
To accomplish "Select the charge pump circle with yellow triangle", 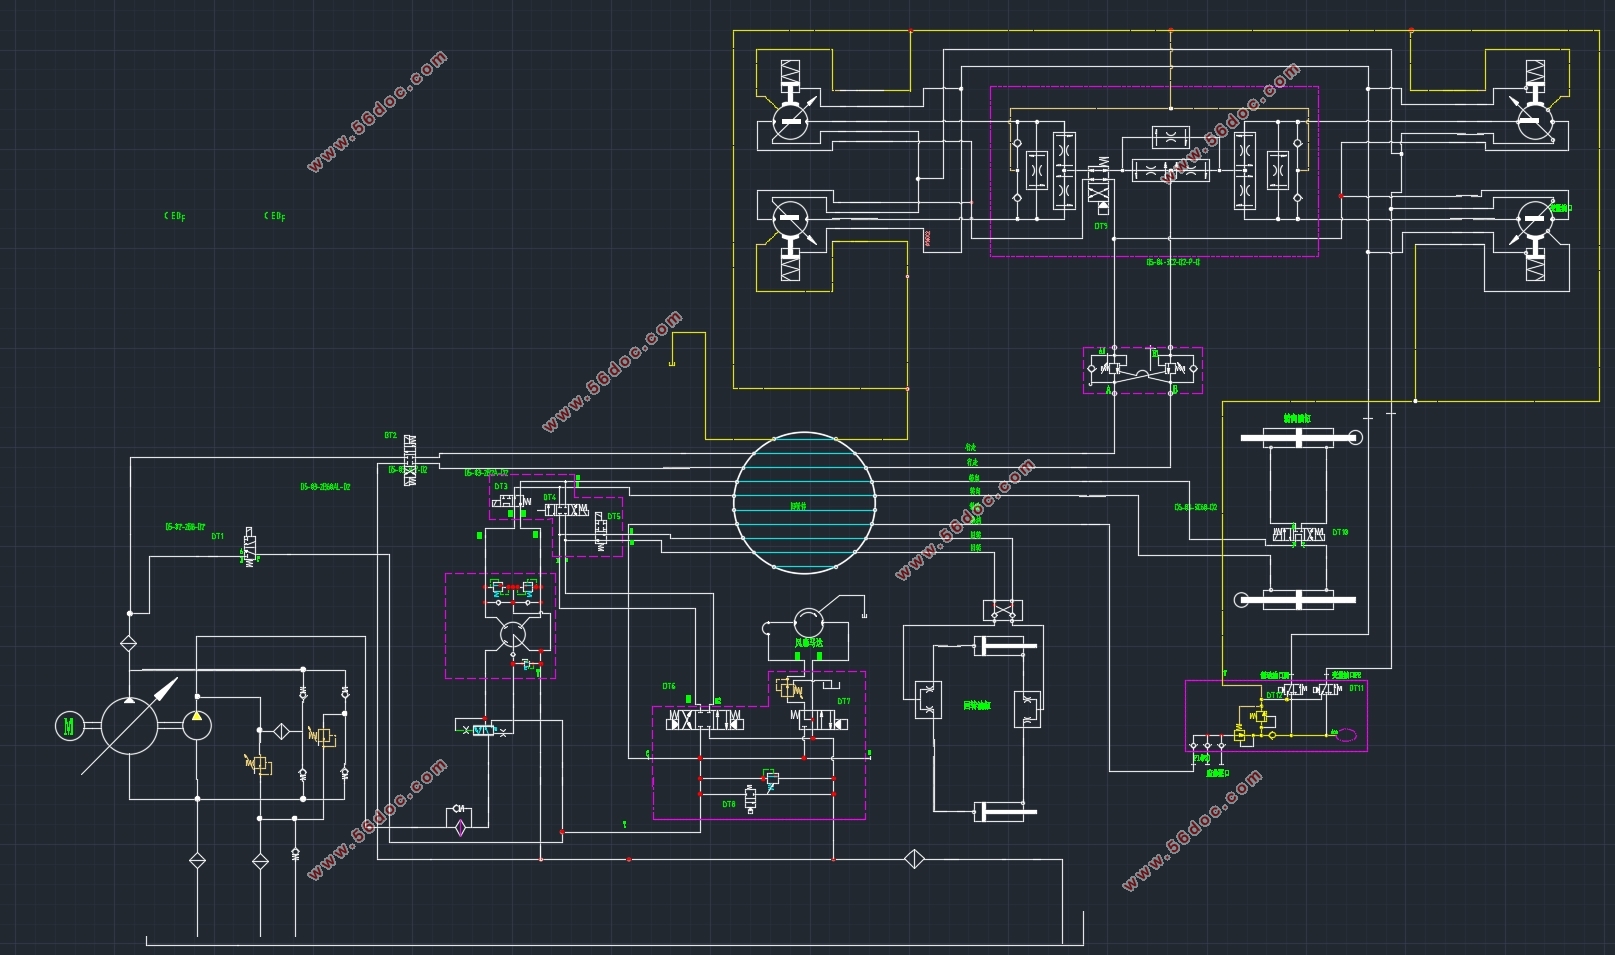I will pyautogui.click(x=197, y=725).
